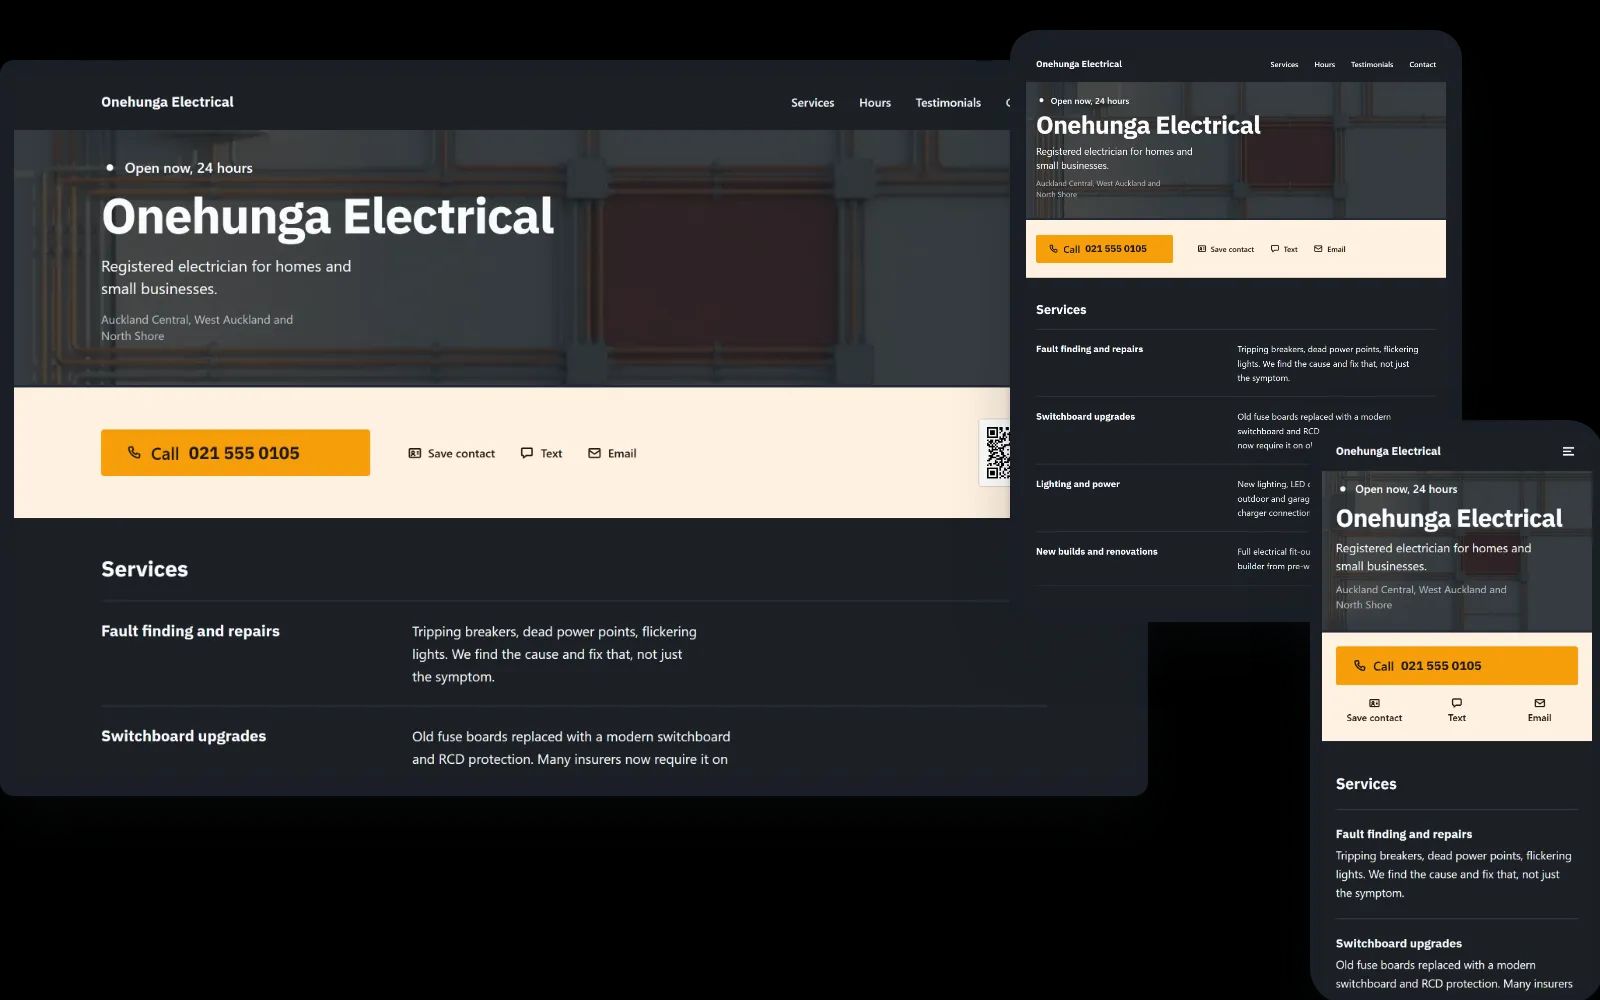Screen dimensions: 1600x1000
Task: Click the Onehunga Electrical logo in desktop header
Action: coord(167,102)
